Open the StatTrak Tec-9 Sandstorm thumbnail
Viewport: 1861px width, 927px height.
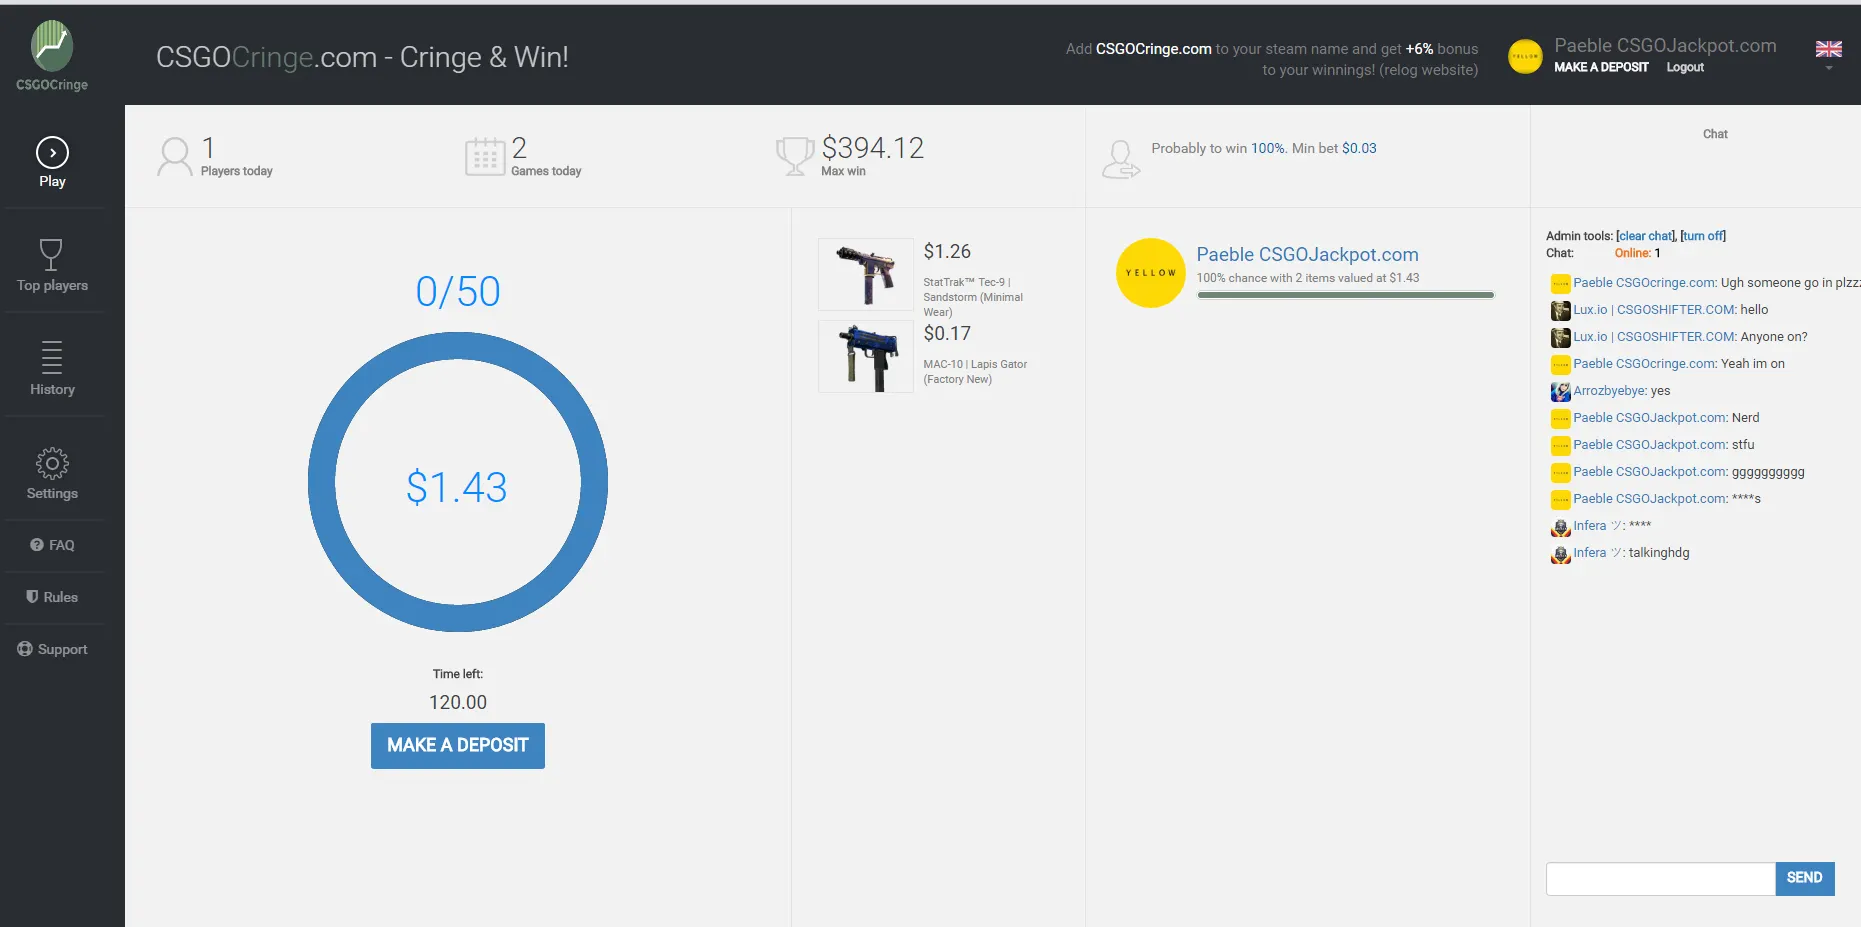(866, 274)
